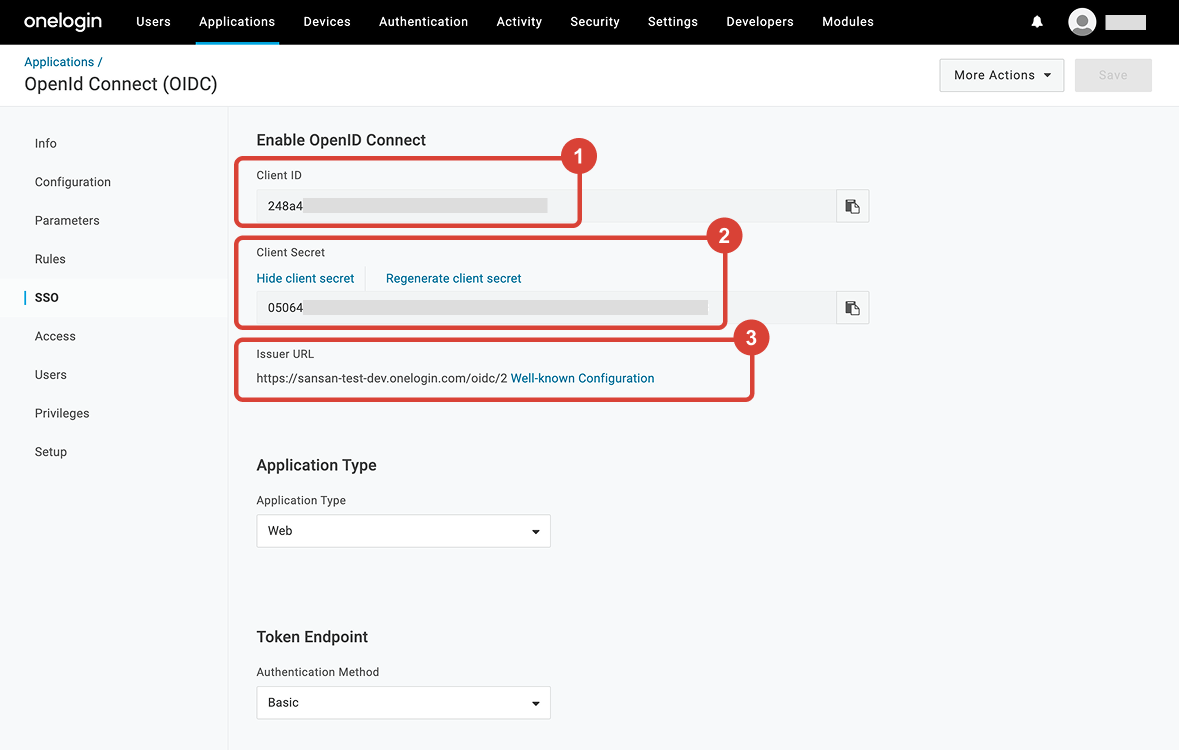The image size is (1179, 750).
Task: Open the Users menu in top navigation
Action: tap(153, 22)
